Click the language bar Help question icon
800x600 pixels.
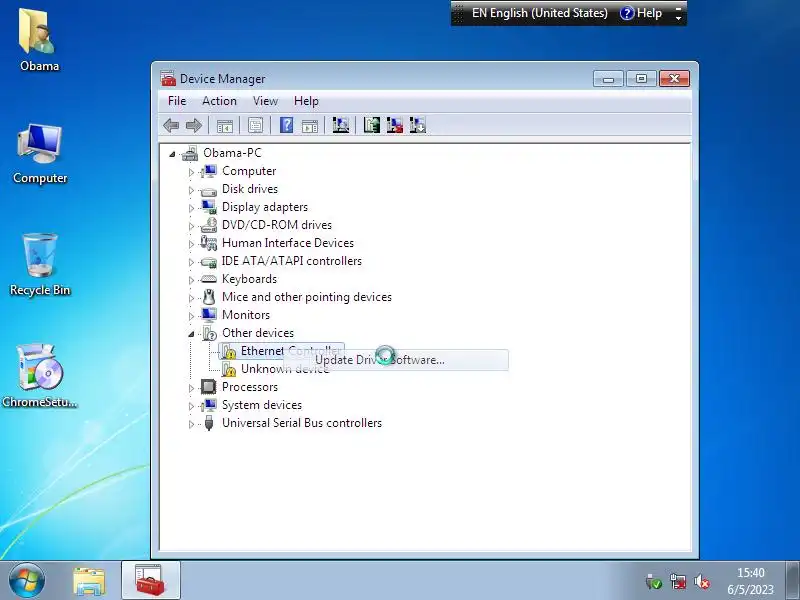pyautogui.click(x=626, y=13)
